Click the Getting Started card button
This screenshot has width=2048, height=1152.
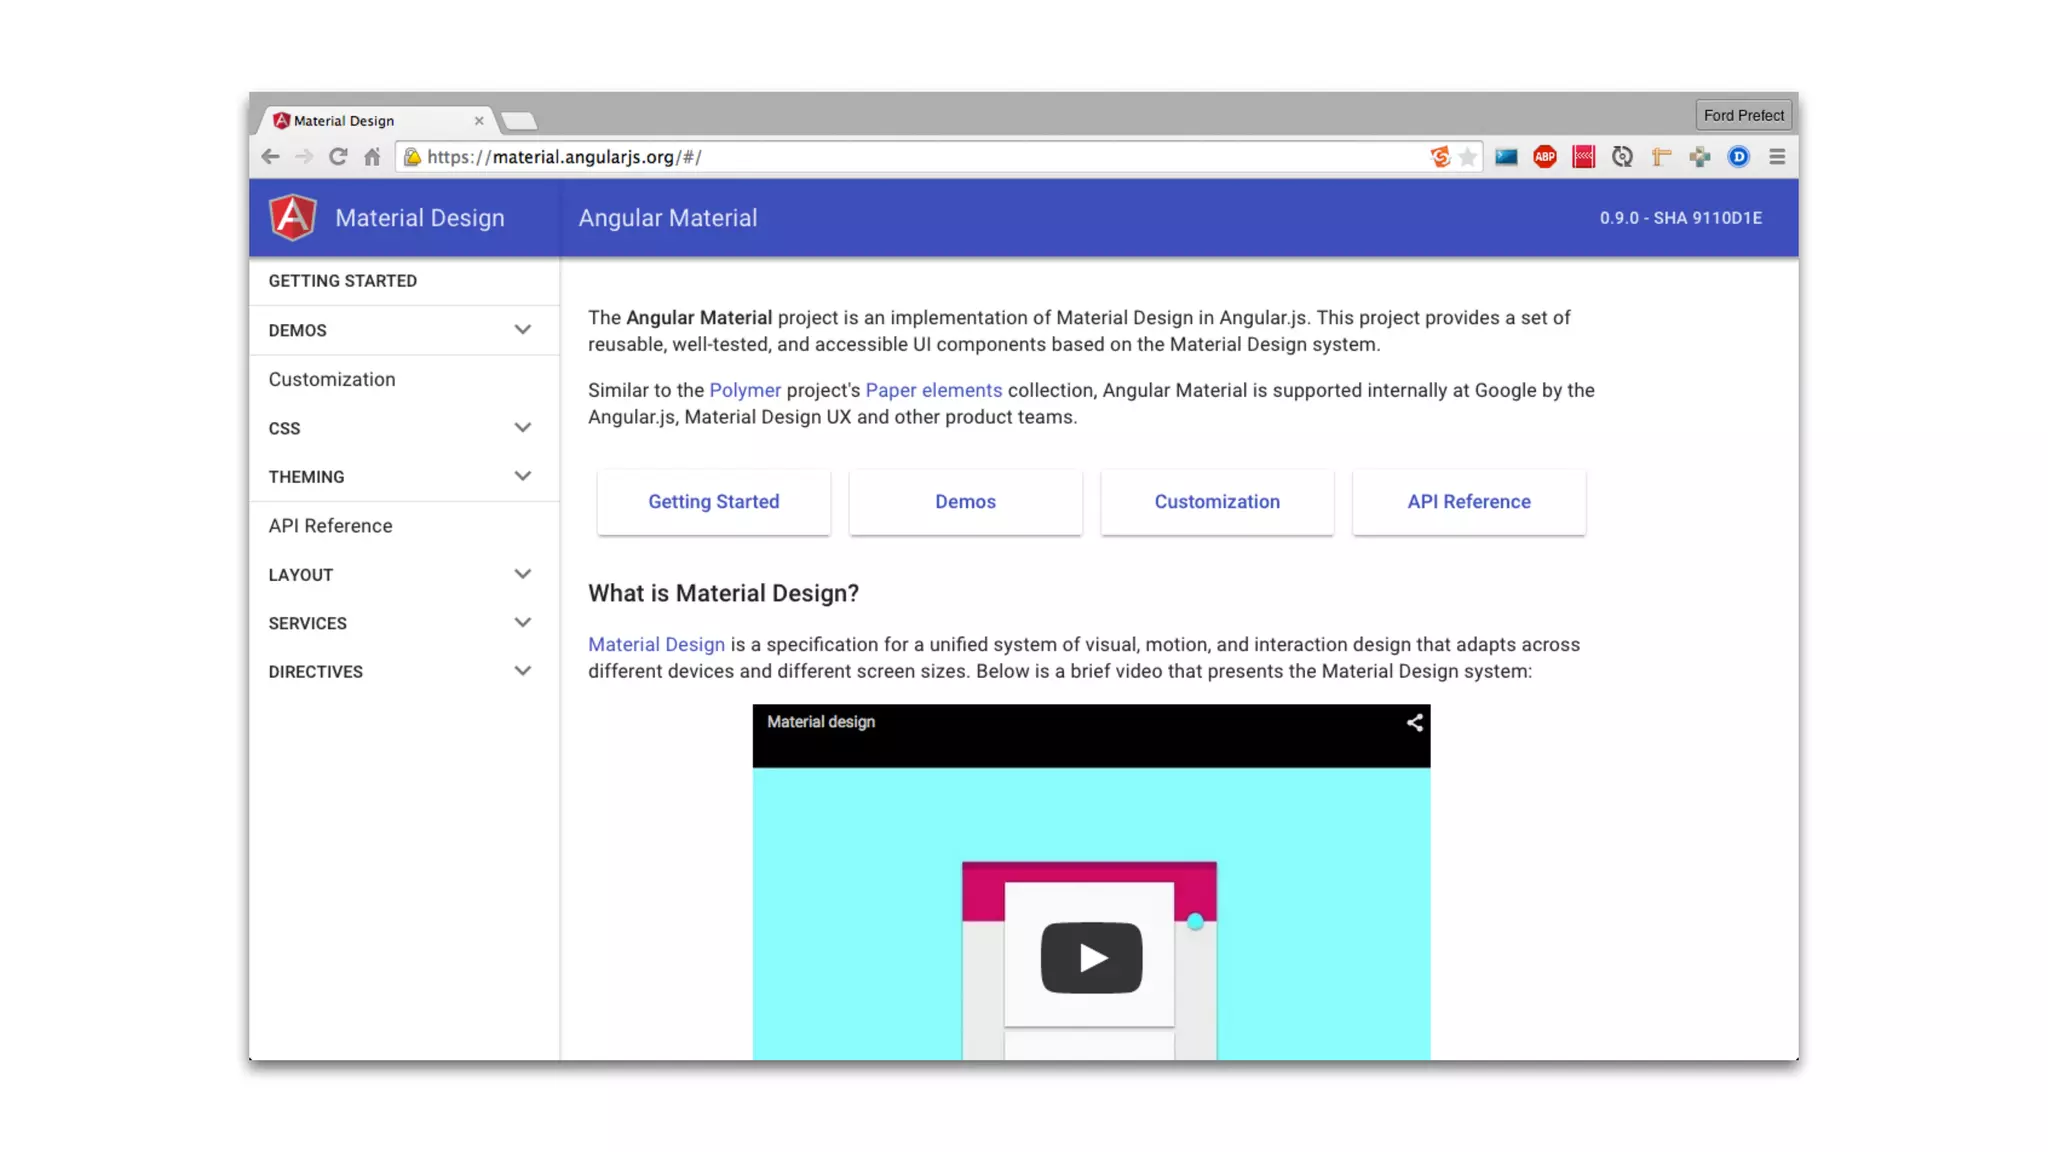713,502
